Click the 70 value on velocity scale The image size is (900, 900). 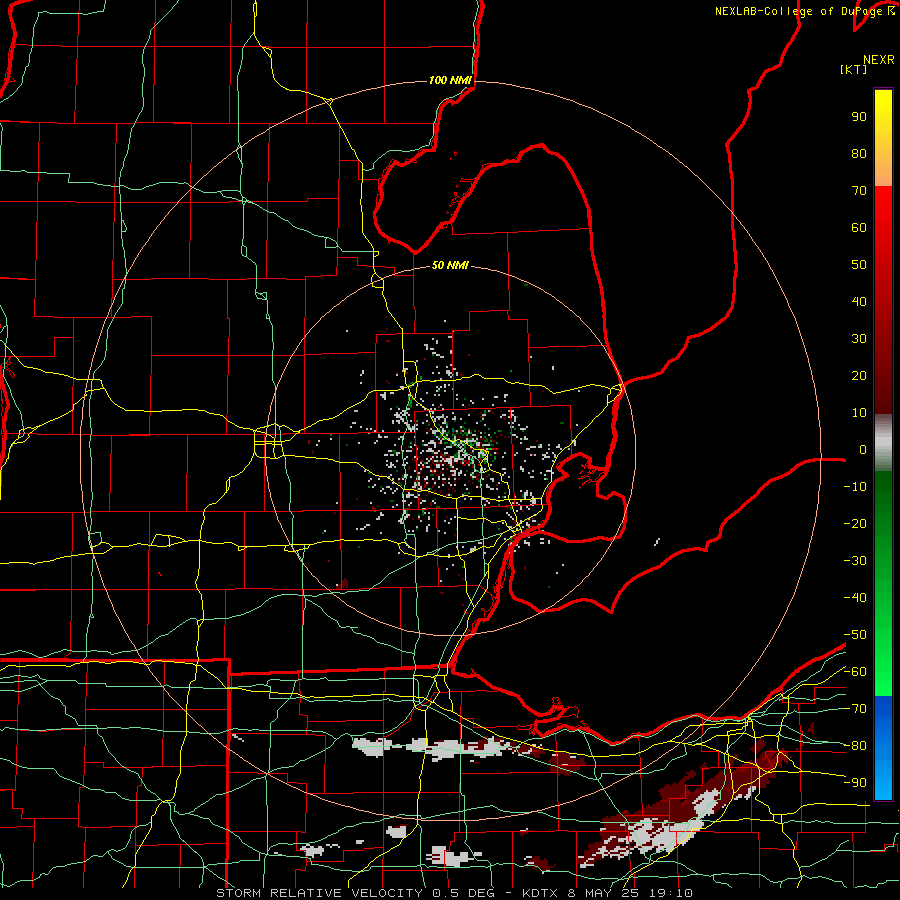click(x=859, y=191)
